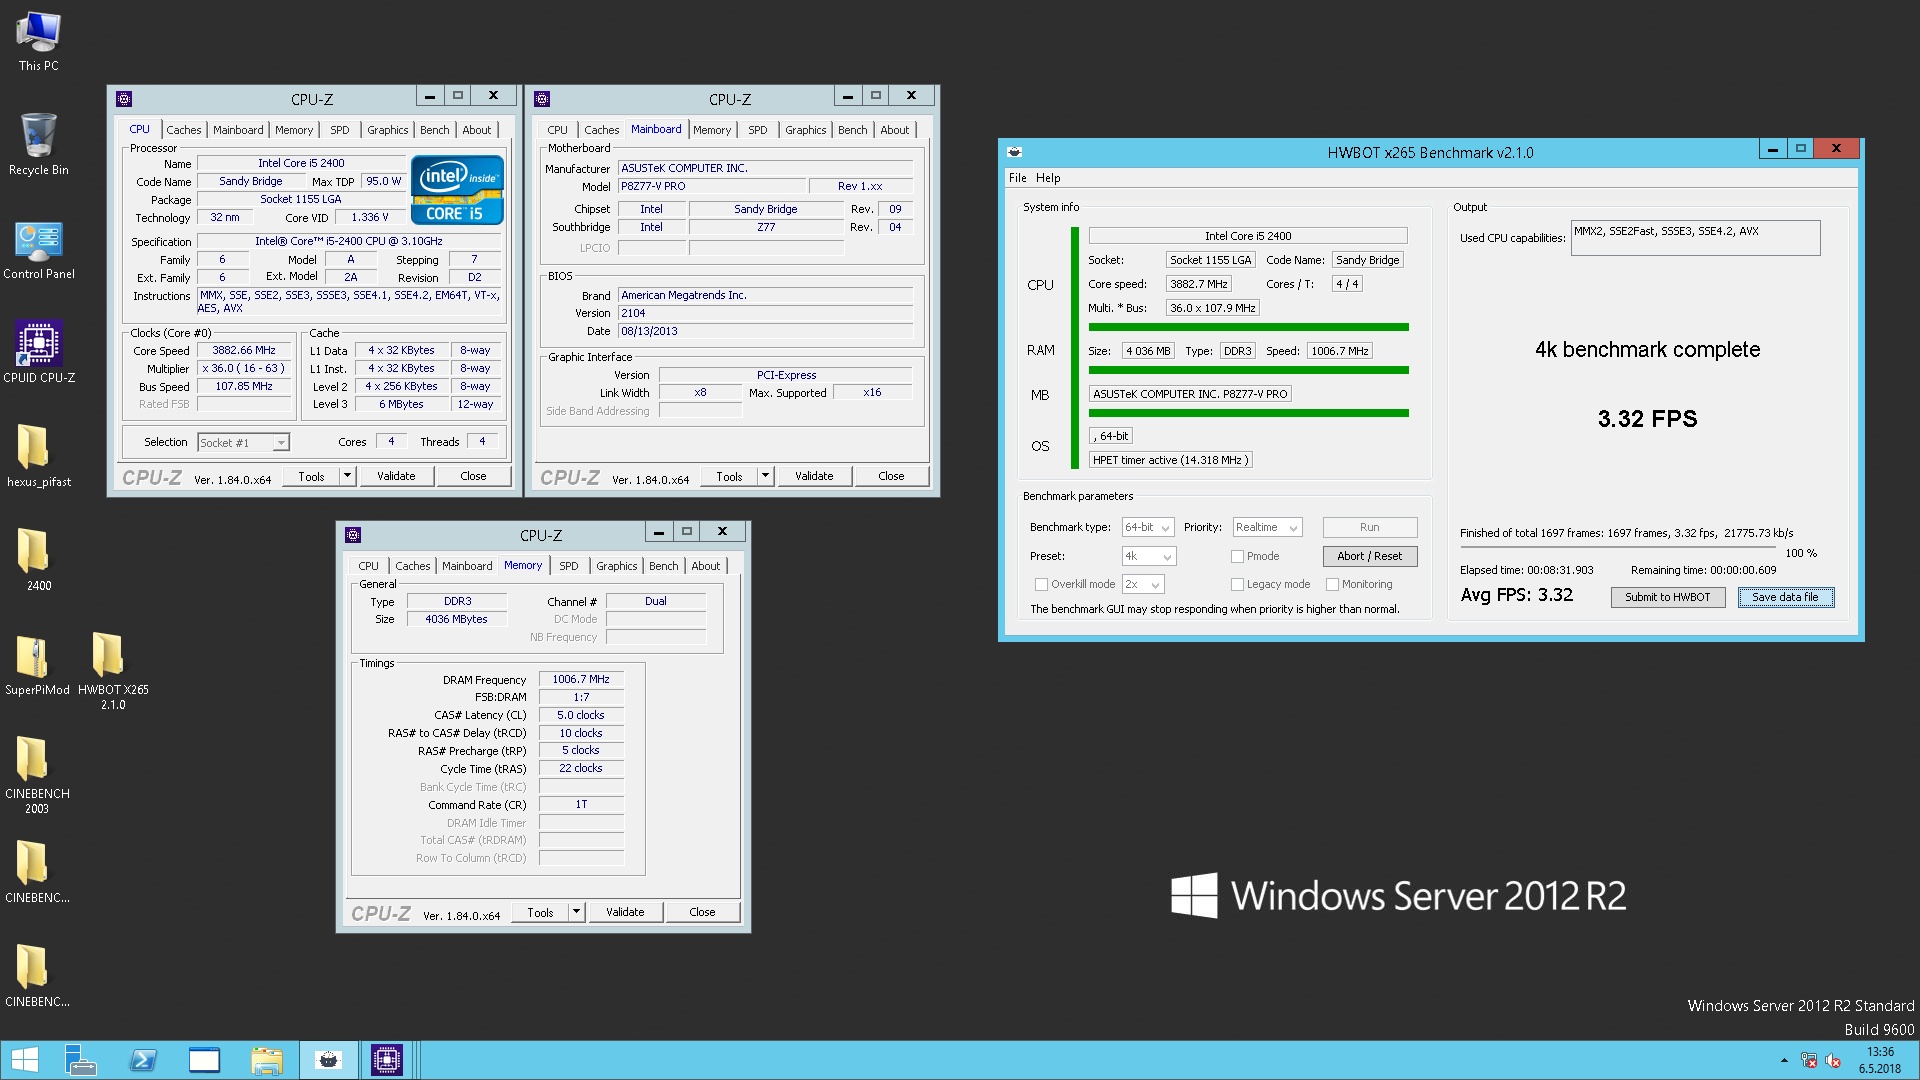Click Tools button in CPU window

pyautogui.click(x=311, y=476)
